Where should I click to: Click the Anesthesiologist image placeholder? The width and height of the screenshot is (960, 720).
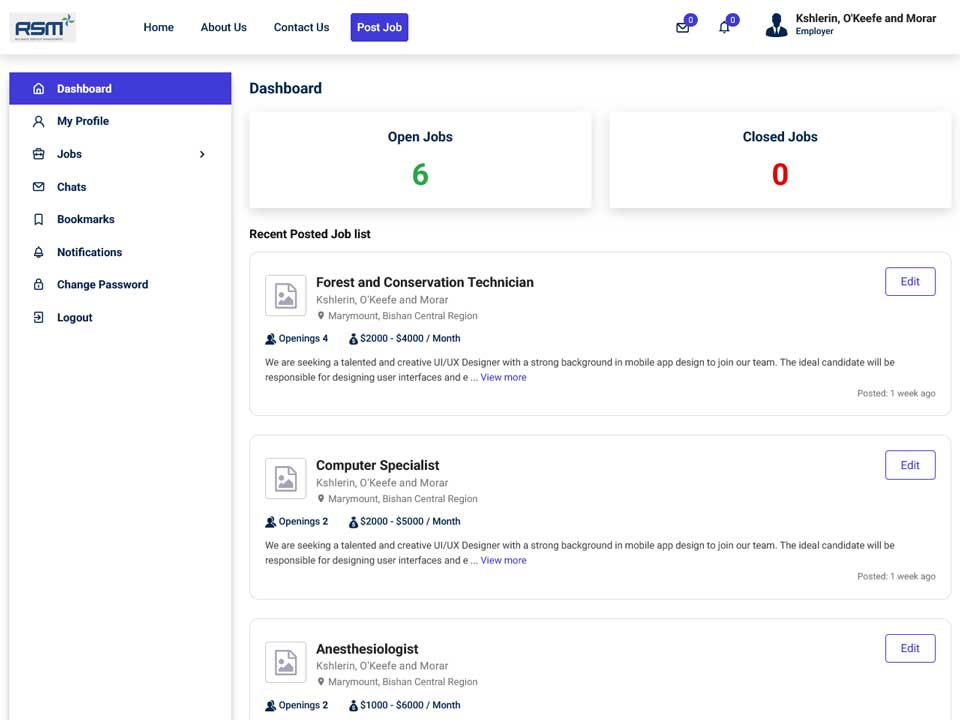pos(285,662)
